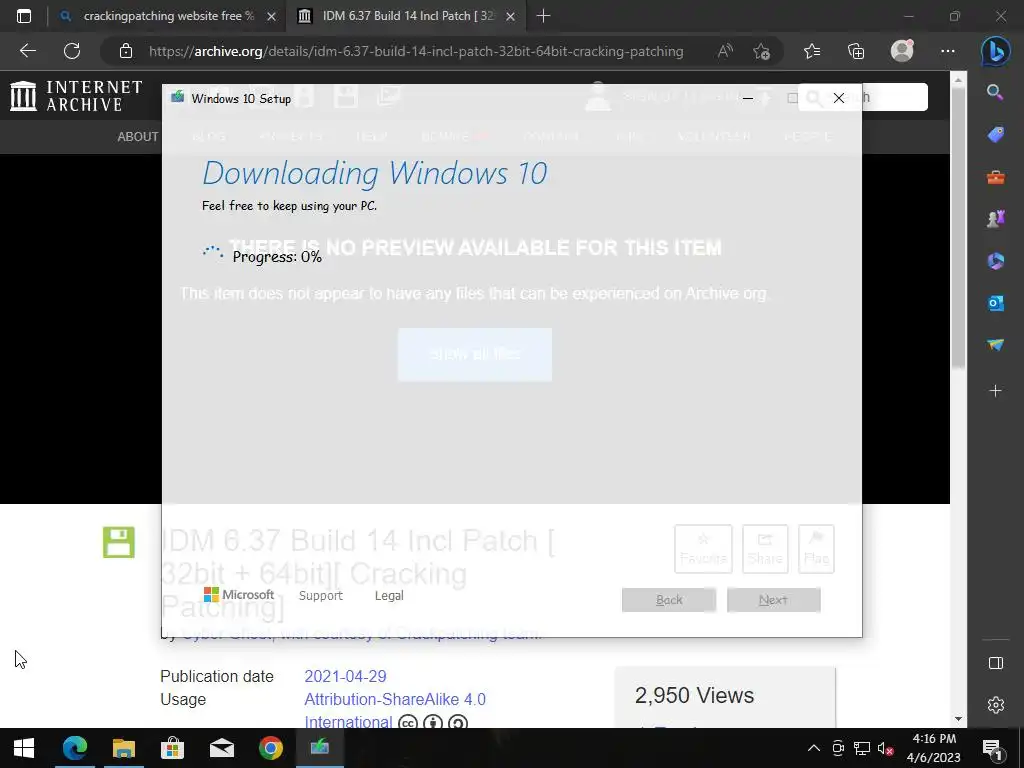This screenshot has width=1024, height=768.
Task: Open the Read aloud icon
Action: coord(725,51)
